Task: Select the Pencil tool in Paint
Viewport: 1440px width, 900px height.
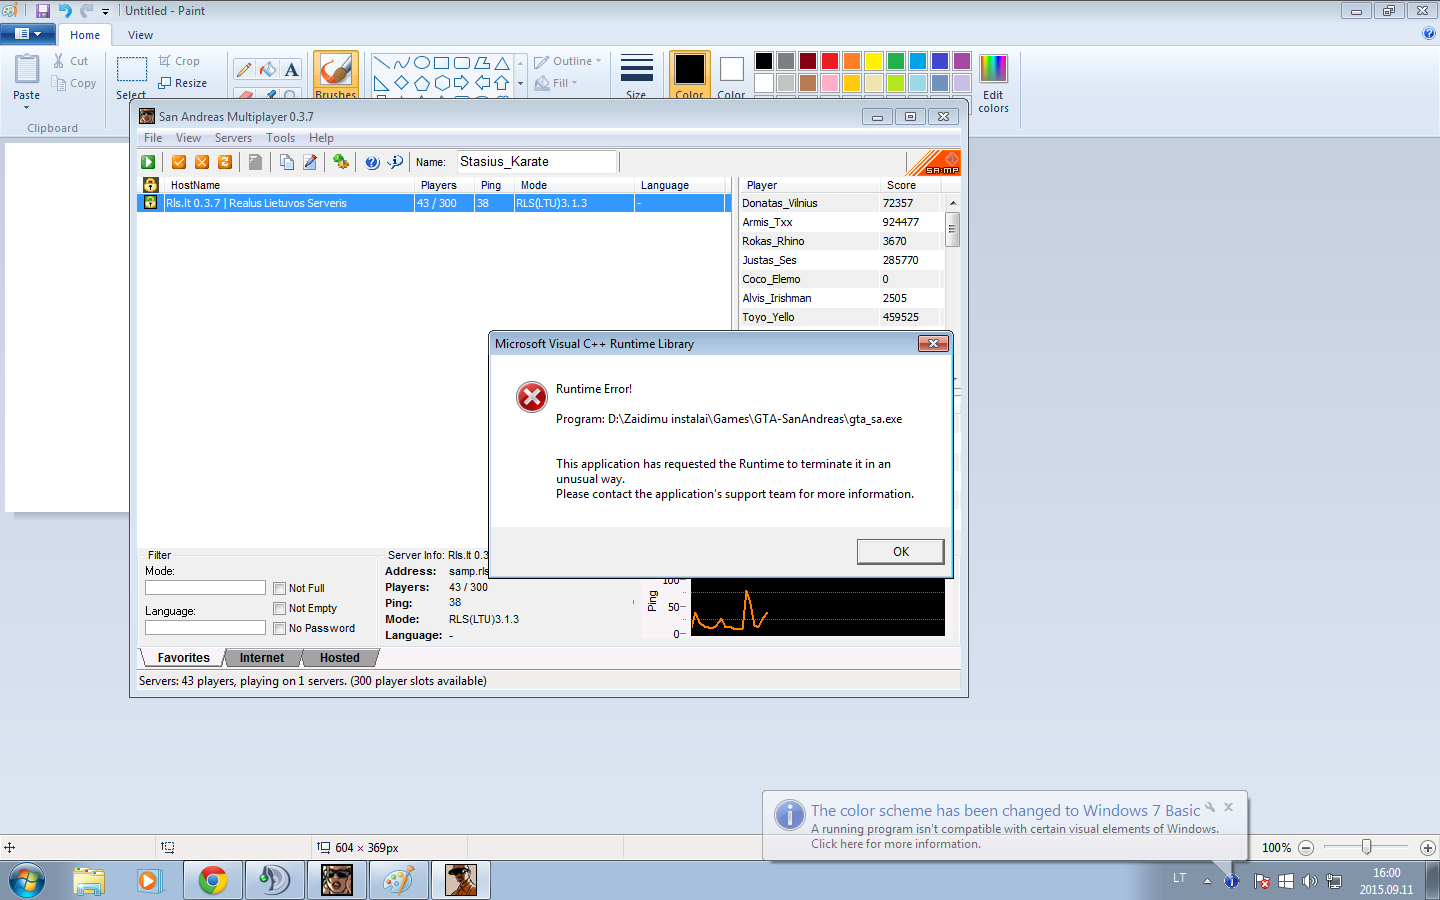Action: pos(244,70)
